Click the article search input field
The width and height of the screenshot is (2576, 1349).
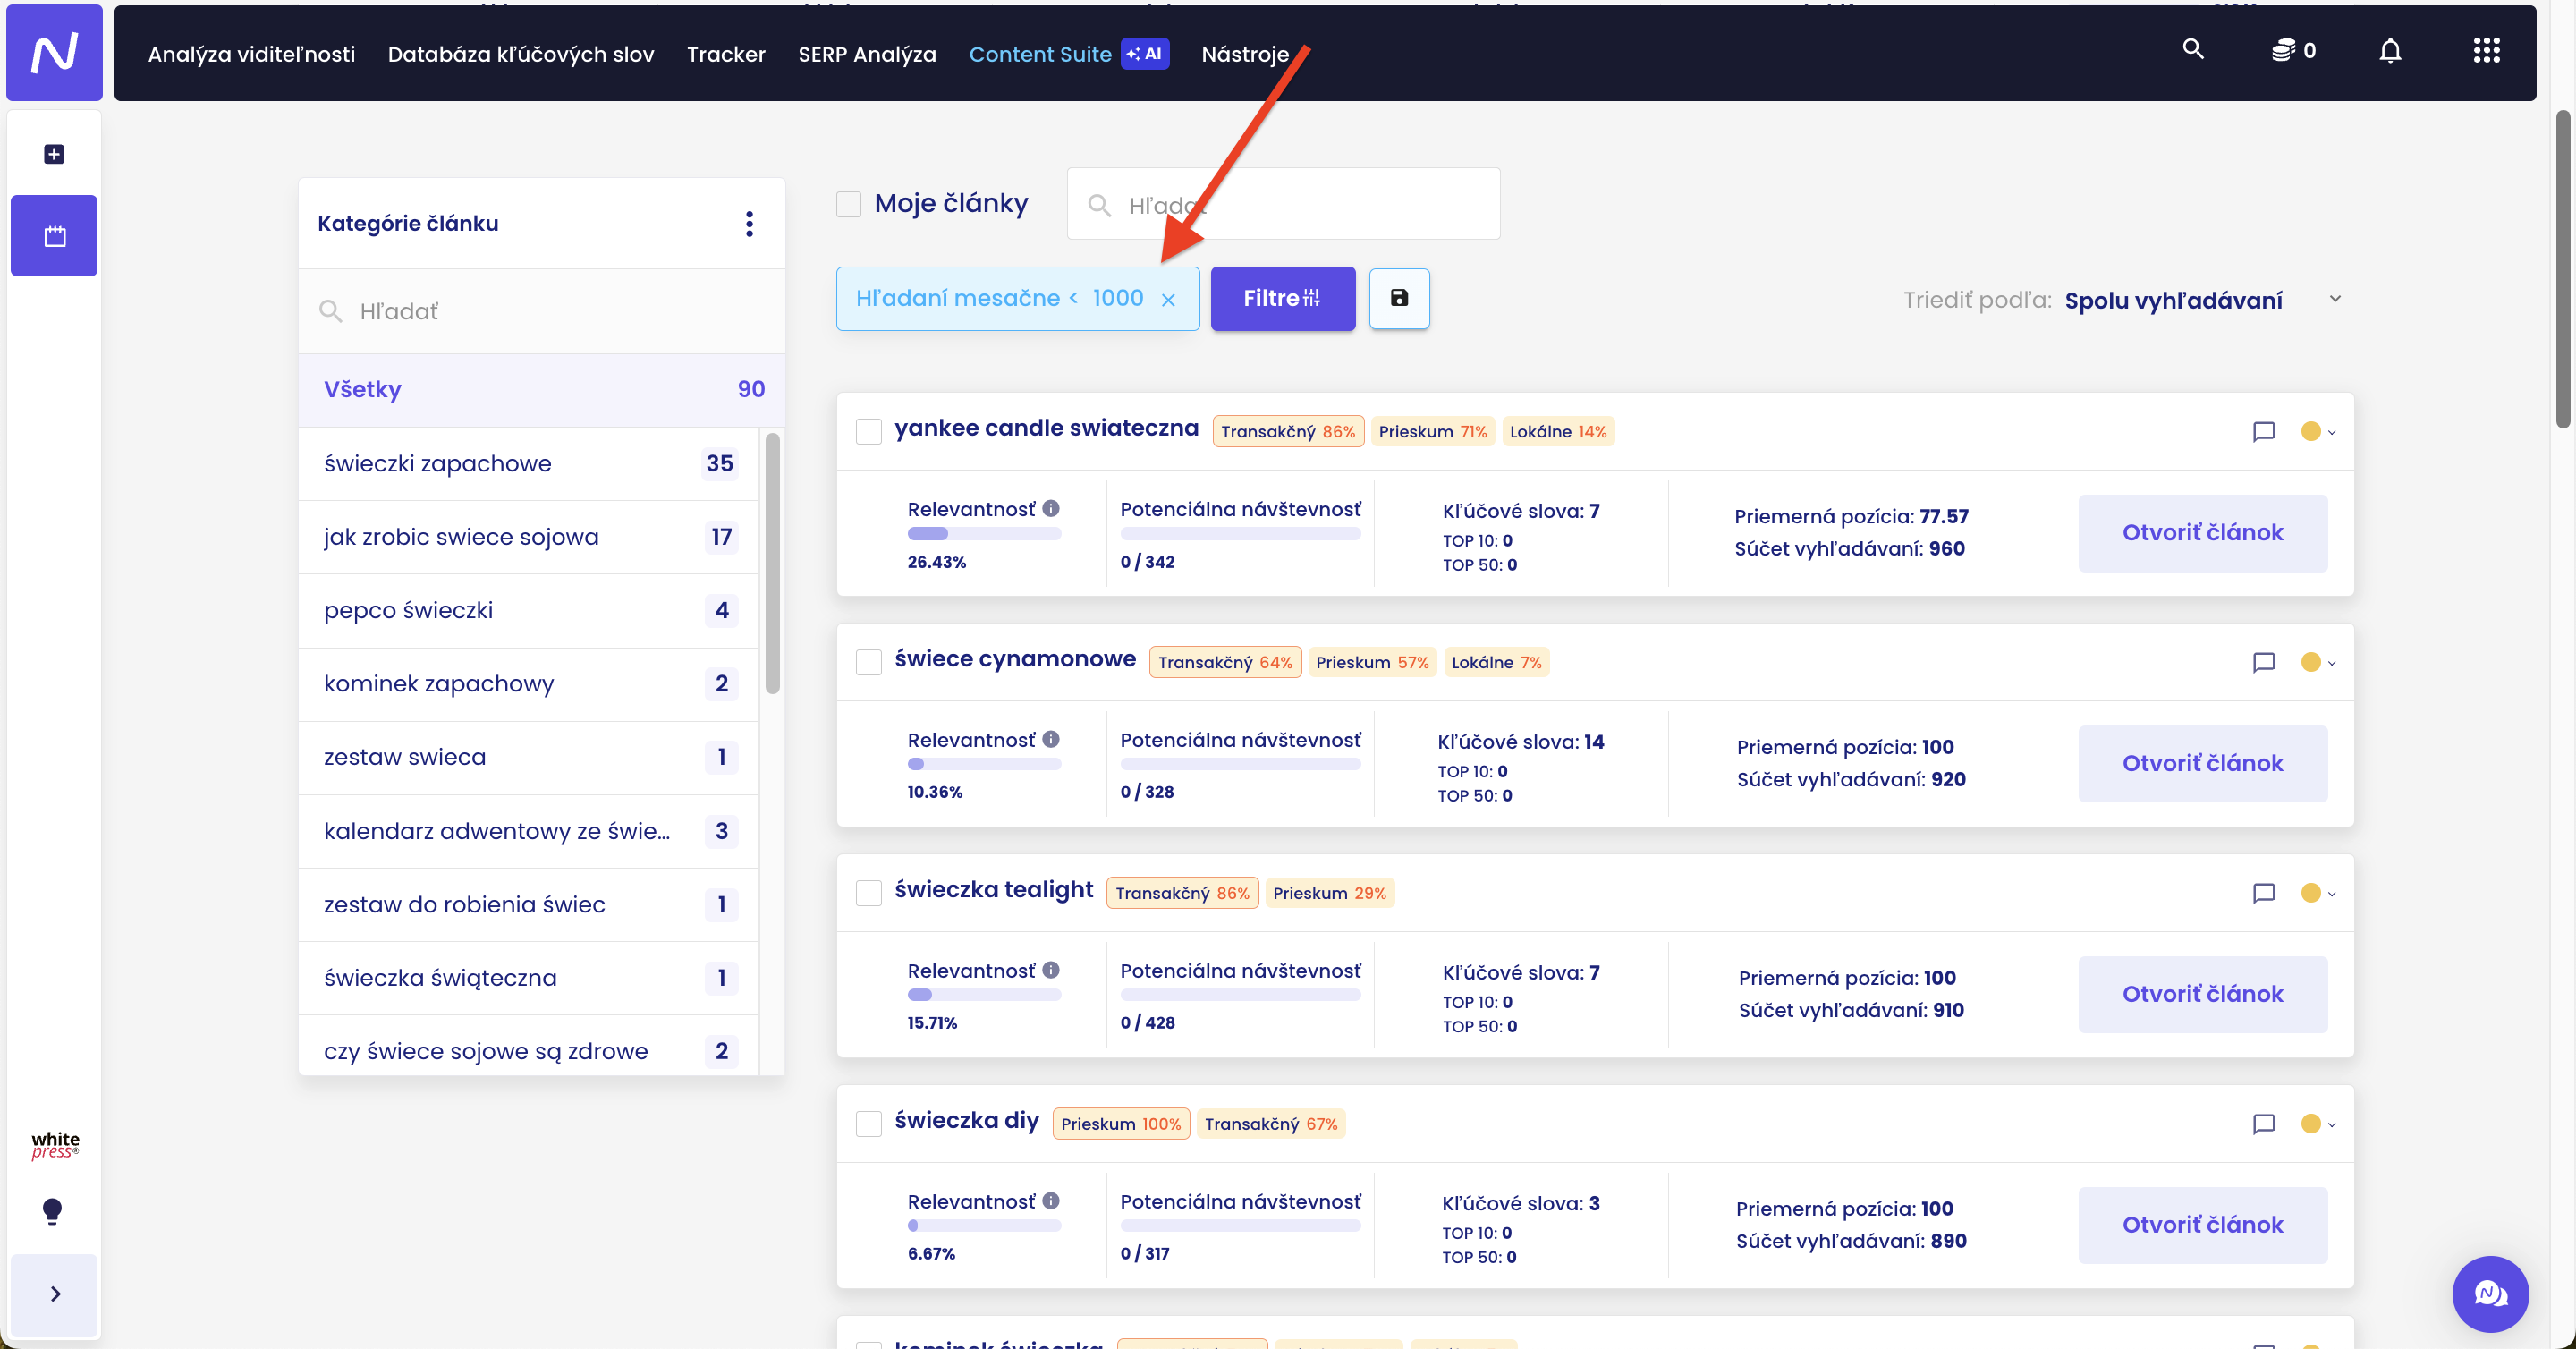1283,204
